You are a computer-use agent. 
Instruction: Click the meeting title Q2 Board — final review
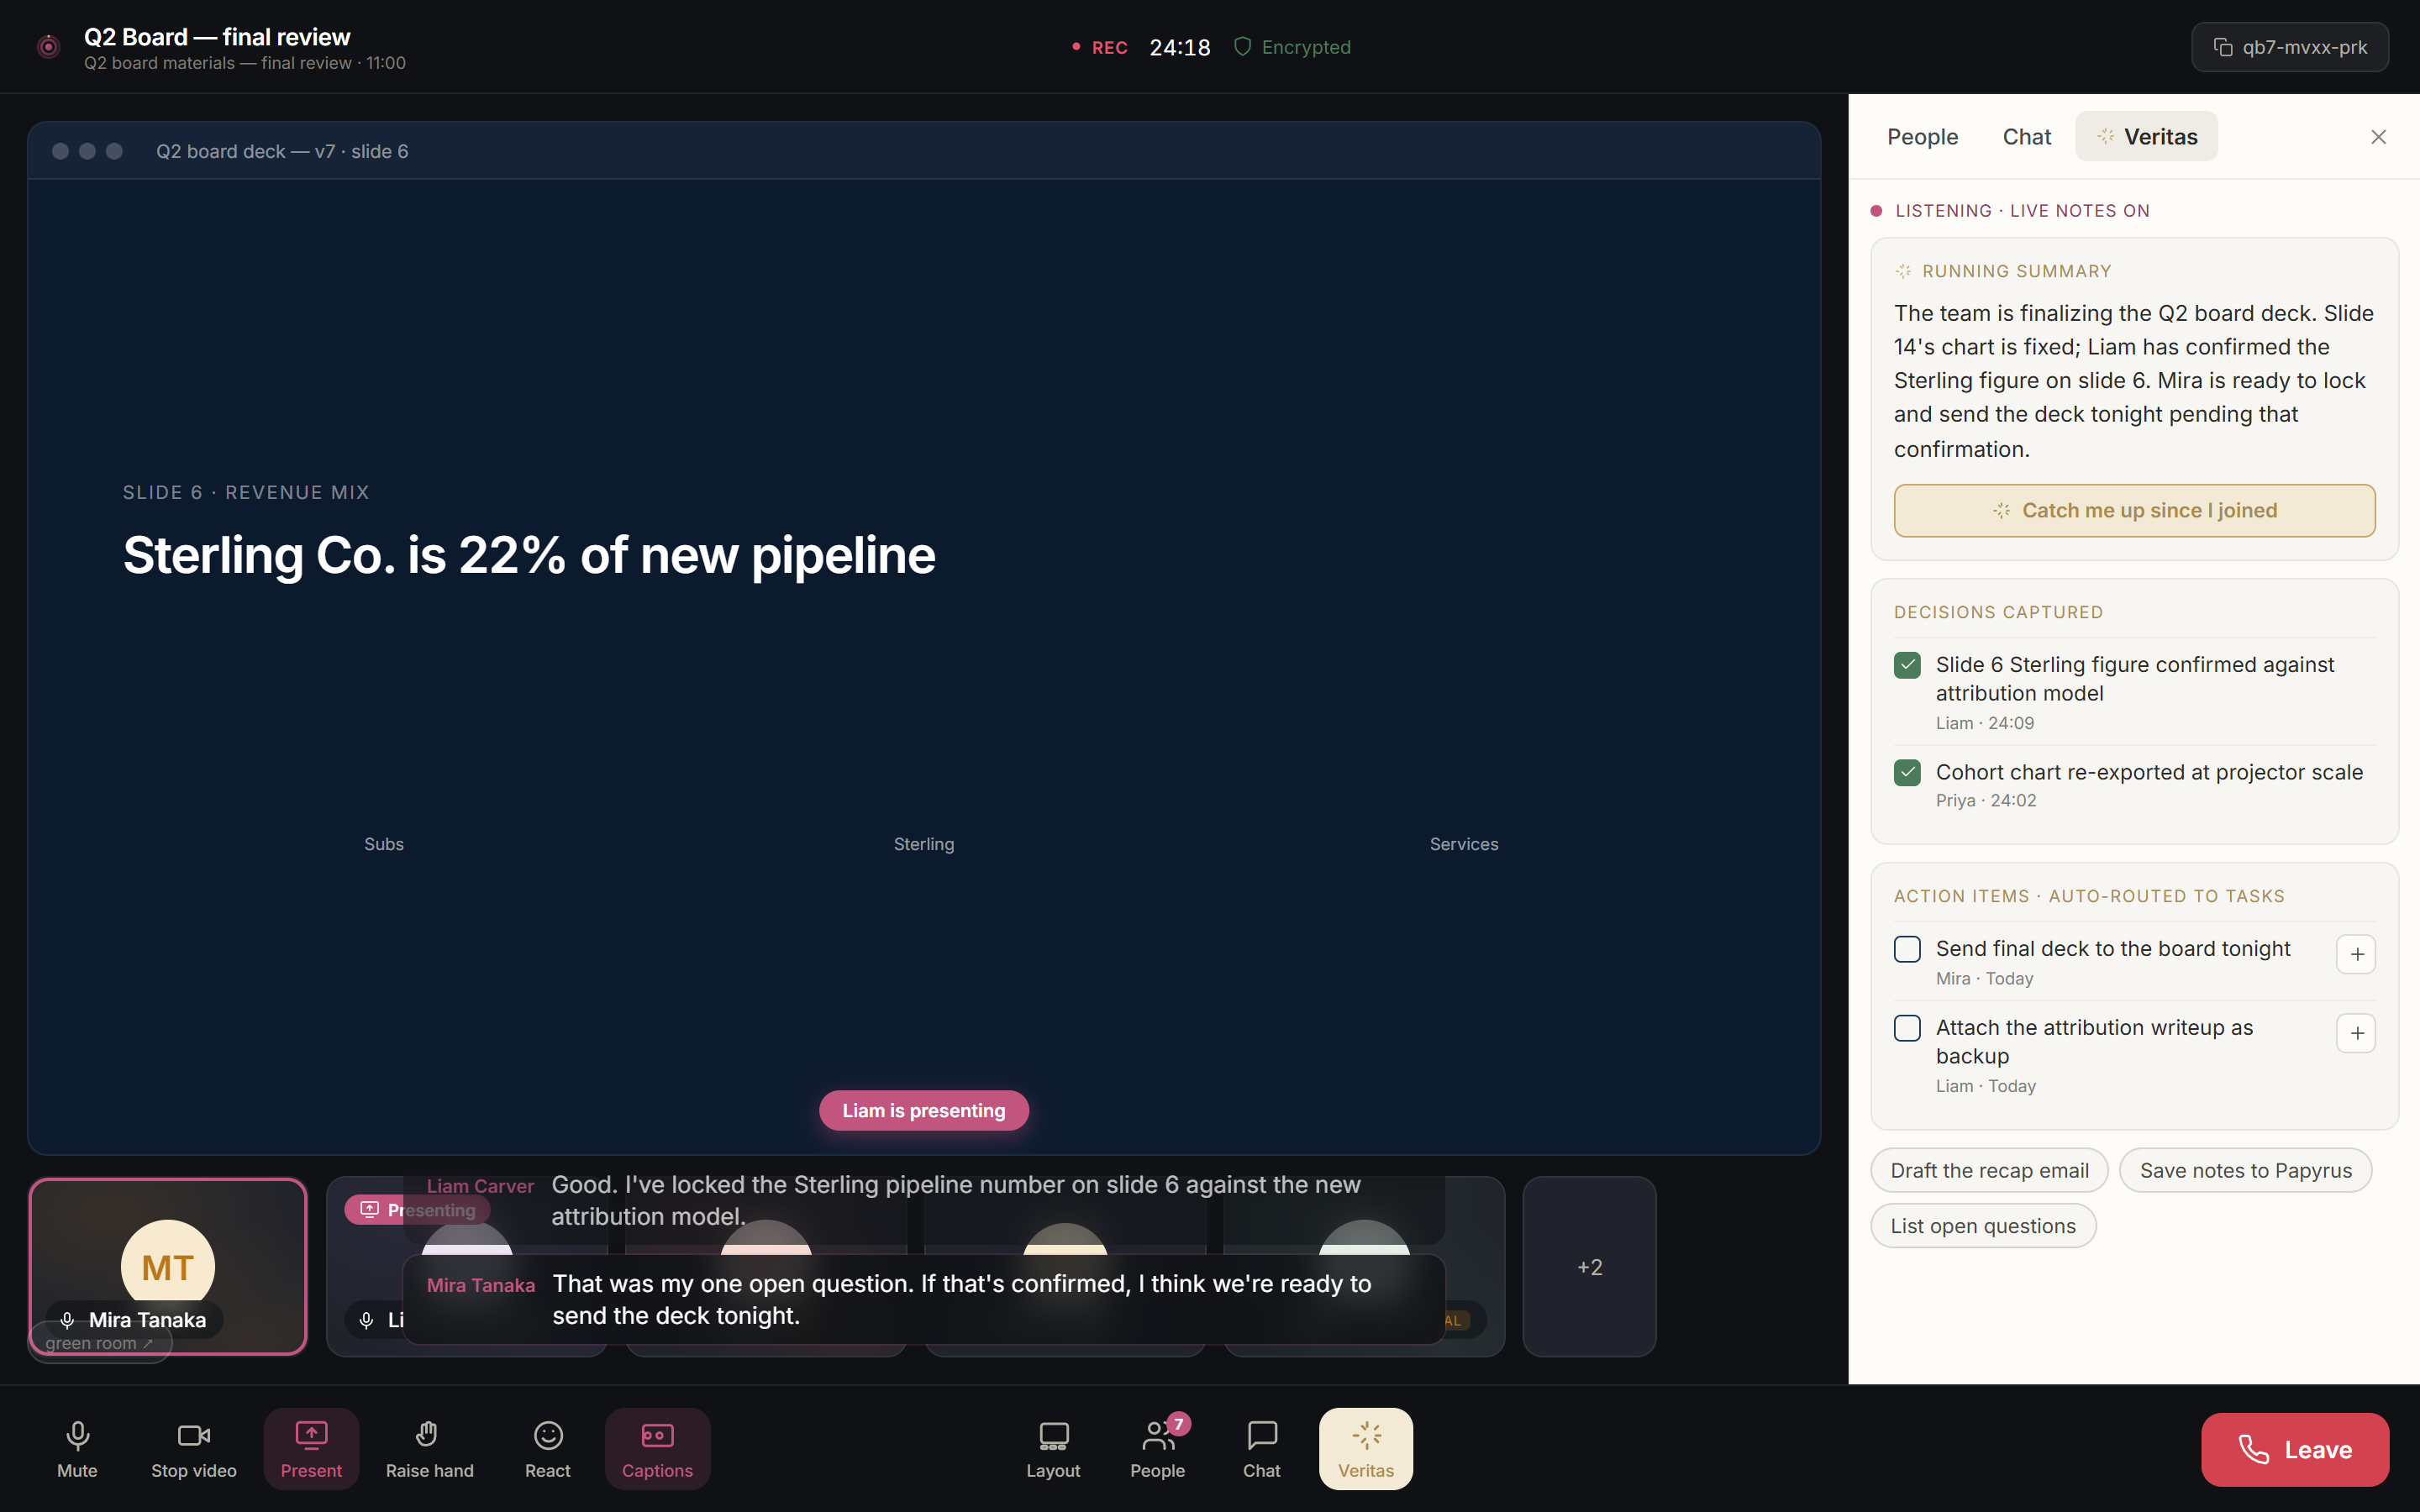(217, 37)
